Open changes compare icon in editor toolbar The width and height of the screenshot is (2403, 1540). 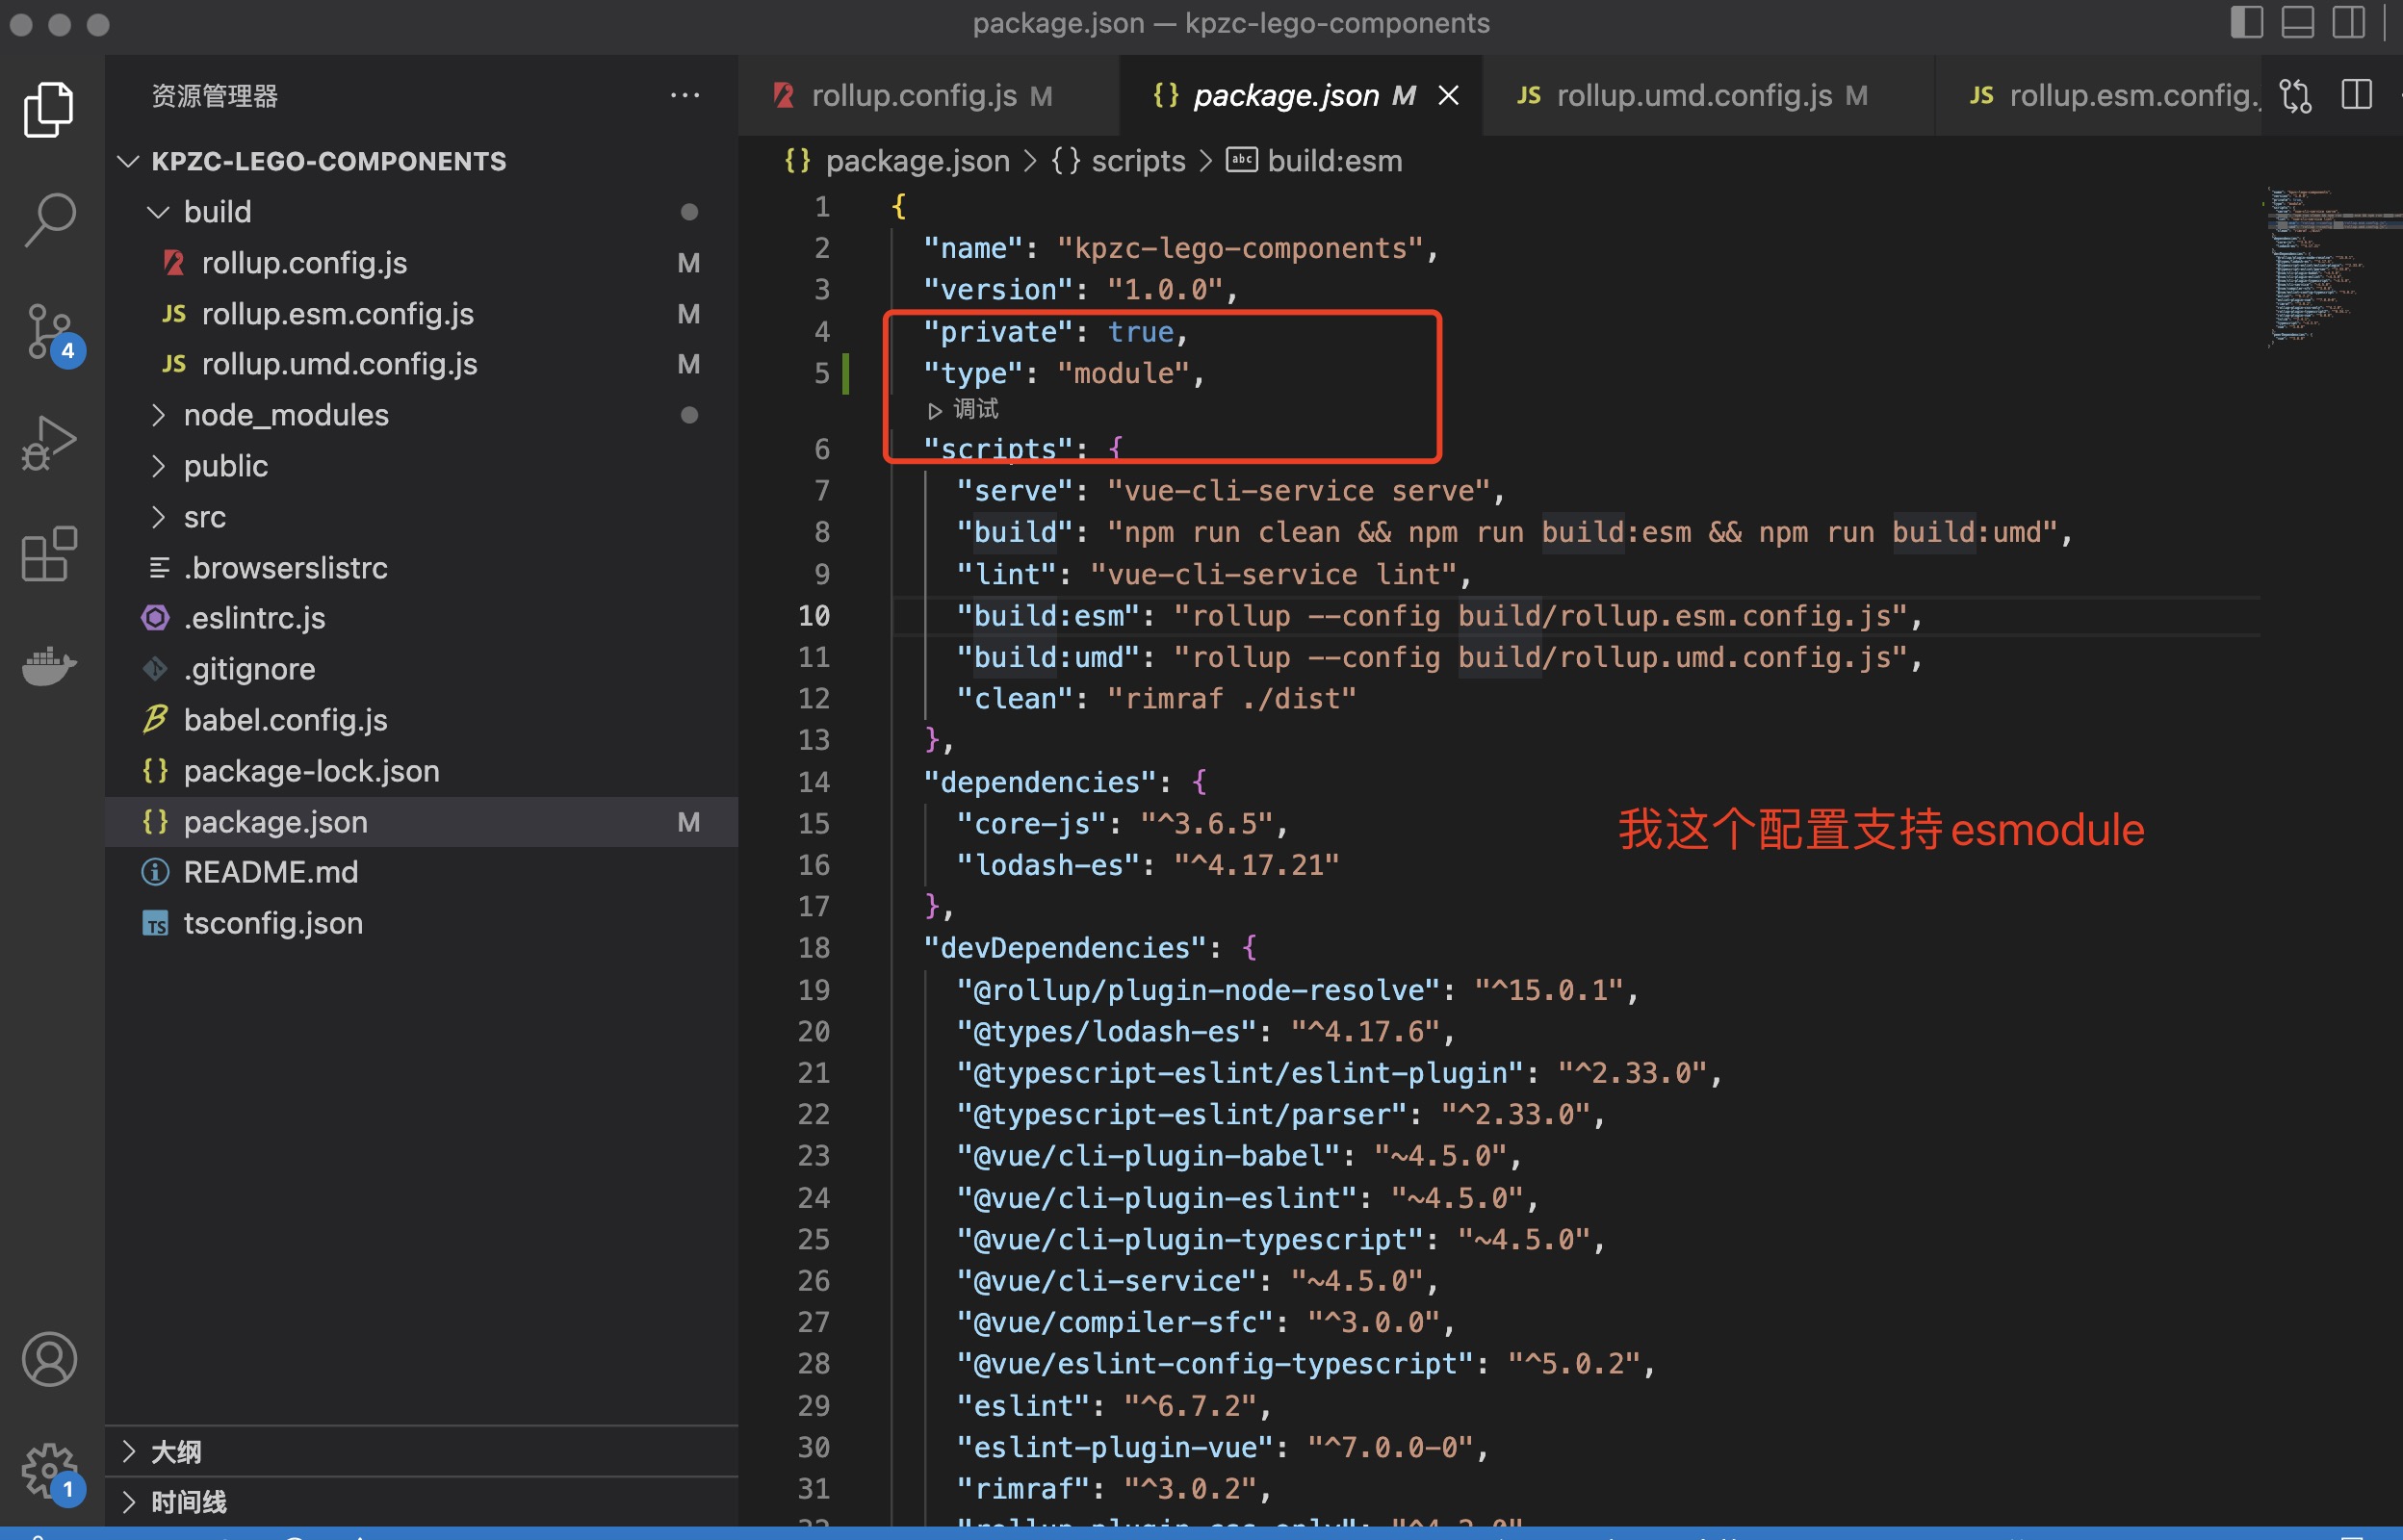[x=2296, y=96]
